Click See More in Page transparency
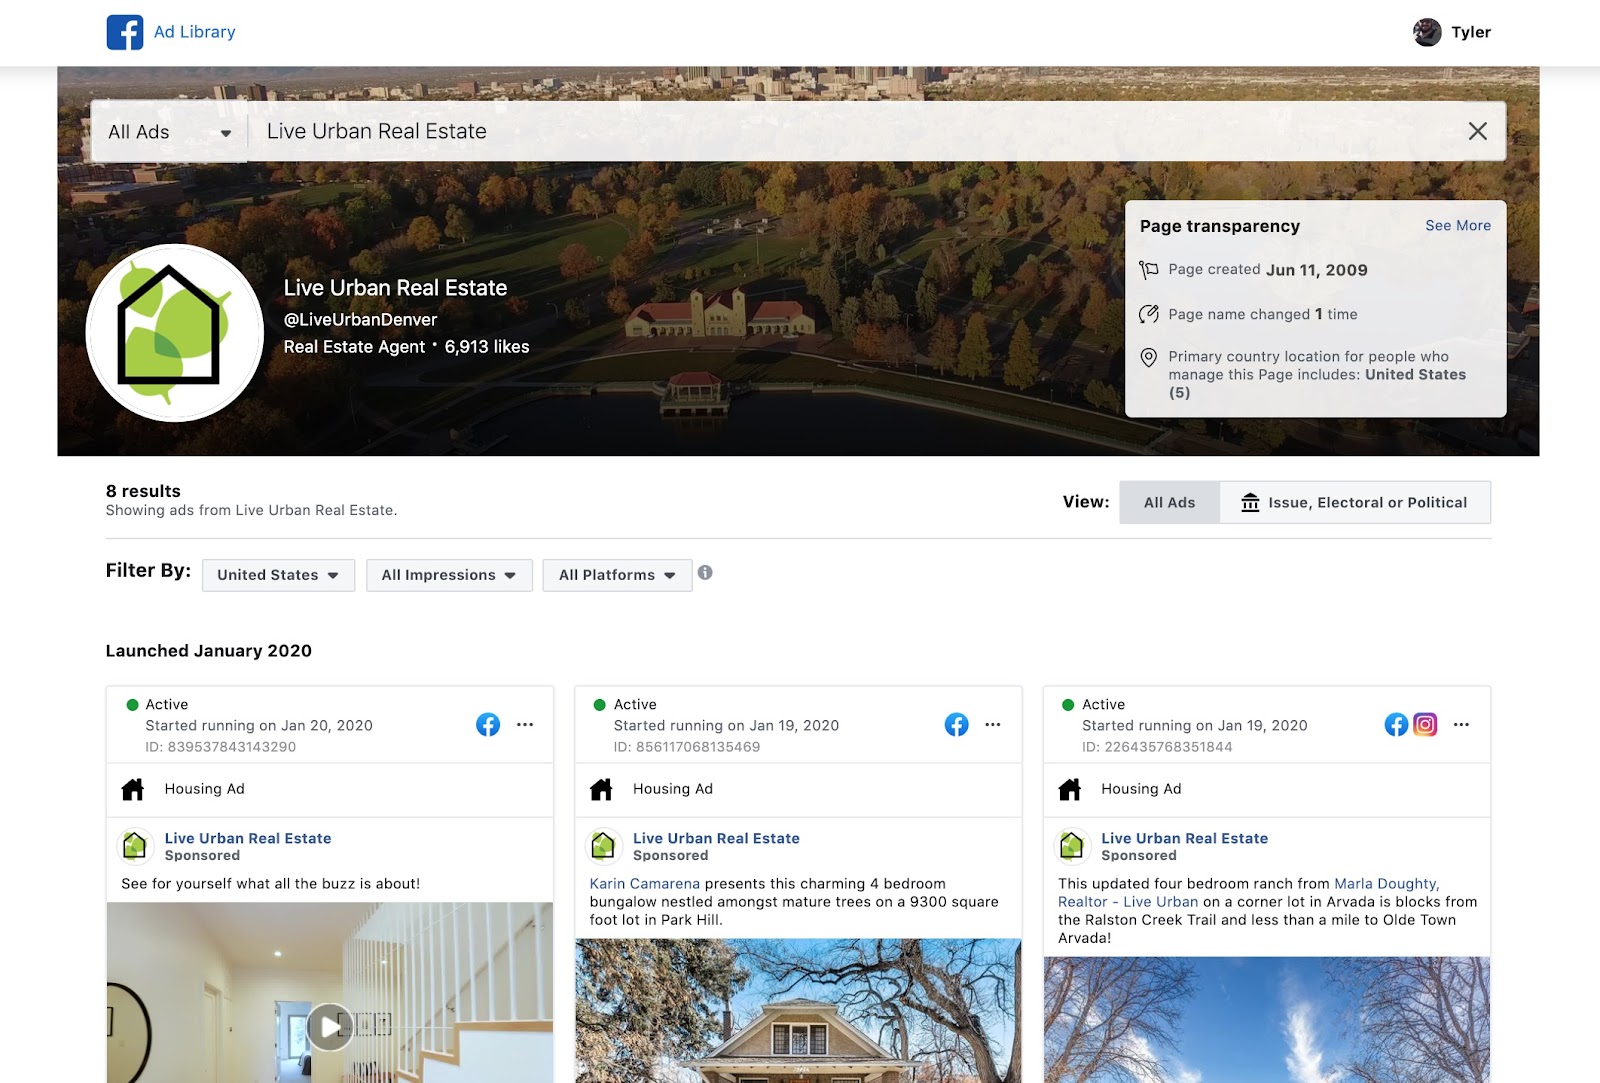This screenshot has width=1600, height=1083. (x=1457, y=226)
